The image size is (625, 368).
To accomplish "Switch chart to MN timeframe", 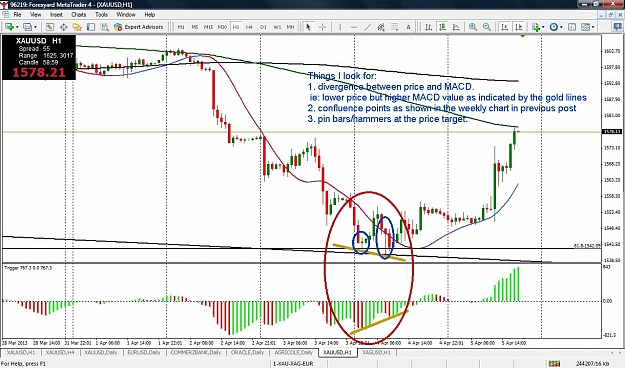I will pos(291,27).
